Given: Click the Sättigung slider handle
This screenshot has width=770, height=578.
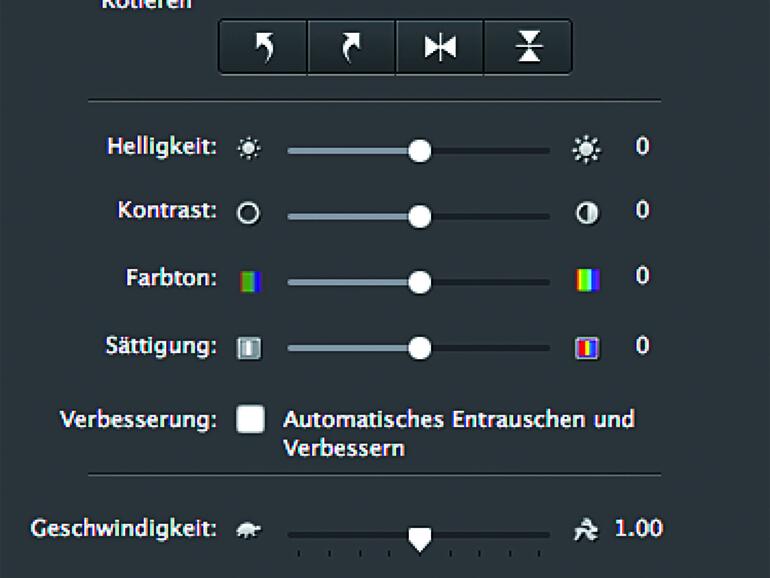Looking at the screenshot, I should pyautogui.click(x=420, y=348).
